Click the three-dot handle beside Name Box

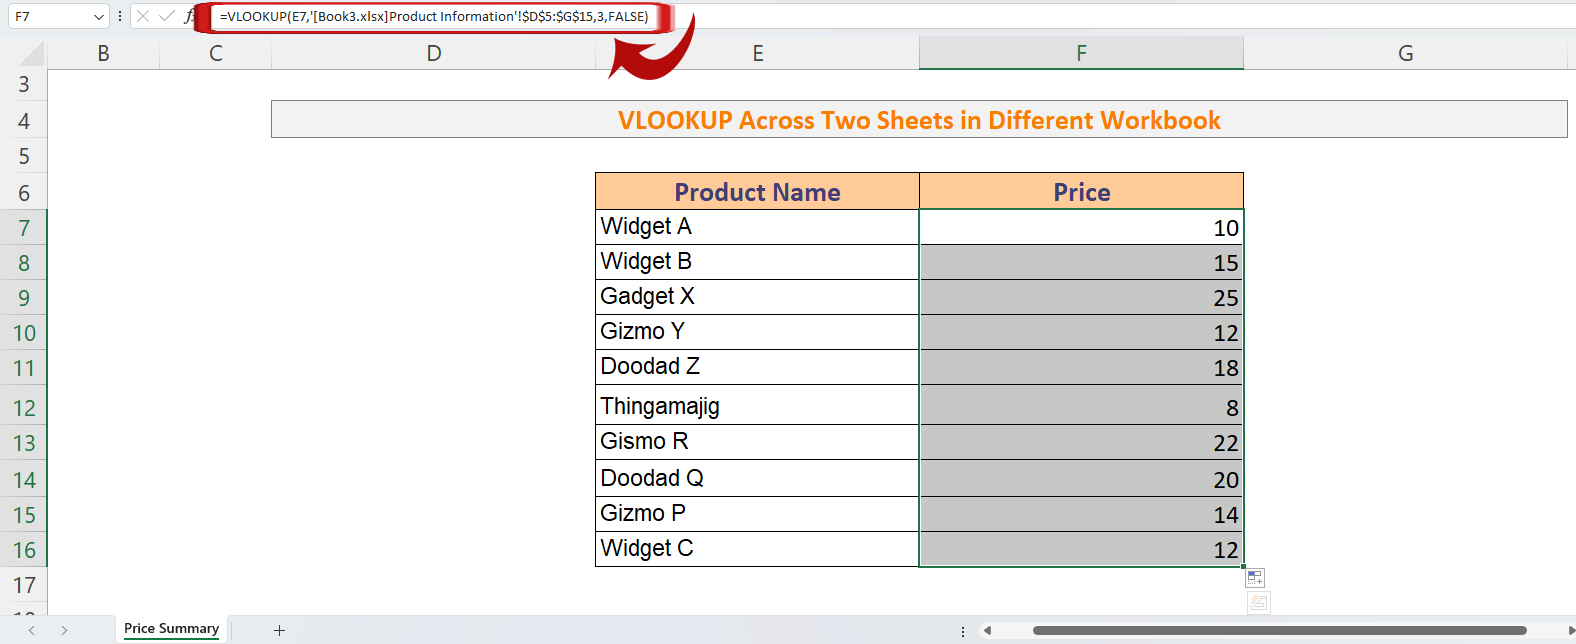[x=120, y=16]
